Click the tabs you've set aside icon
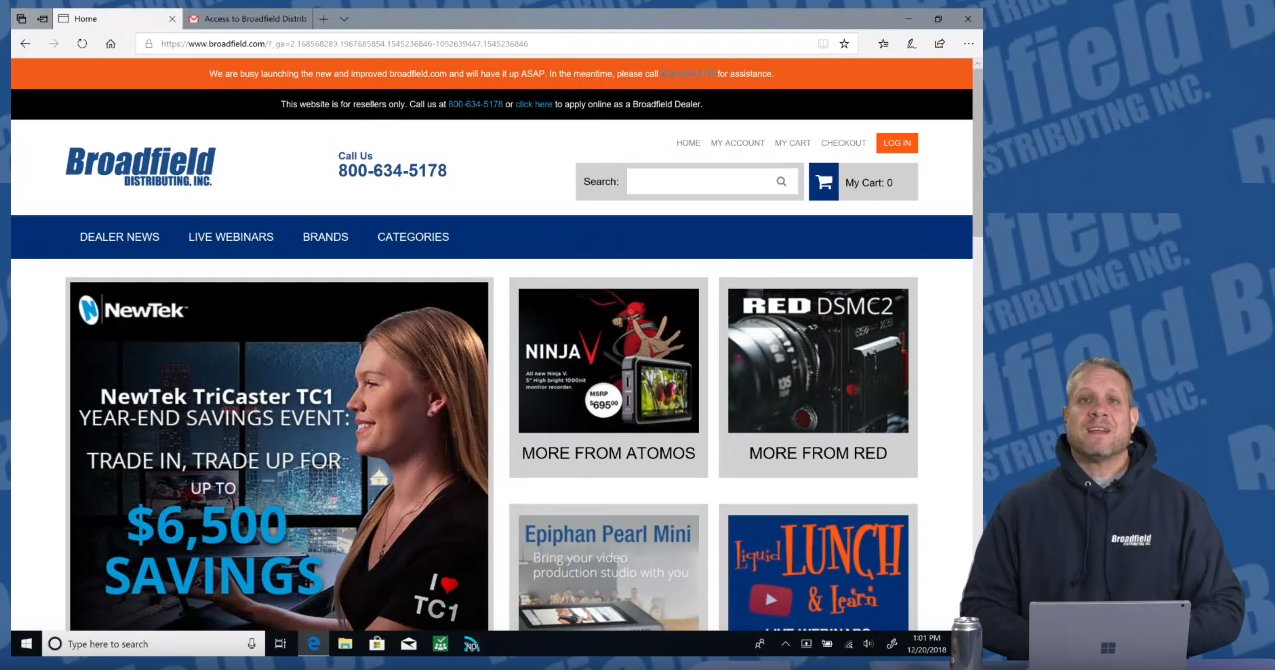 tap(22, 19)
